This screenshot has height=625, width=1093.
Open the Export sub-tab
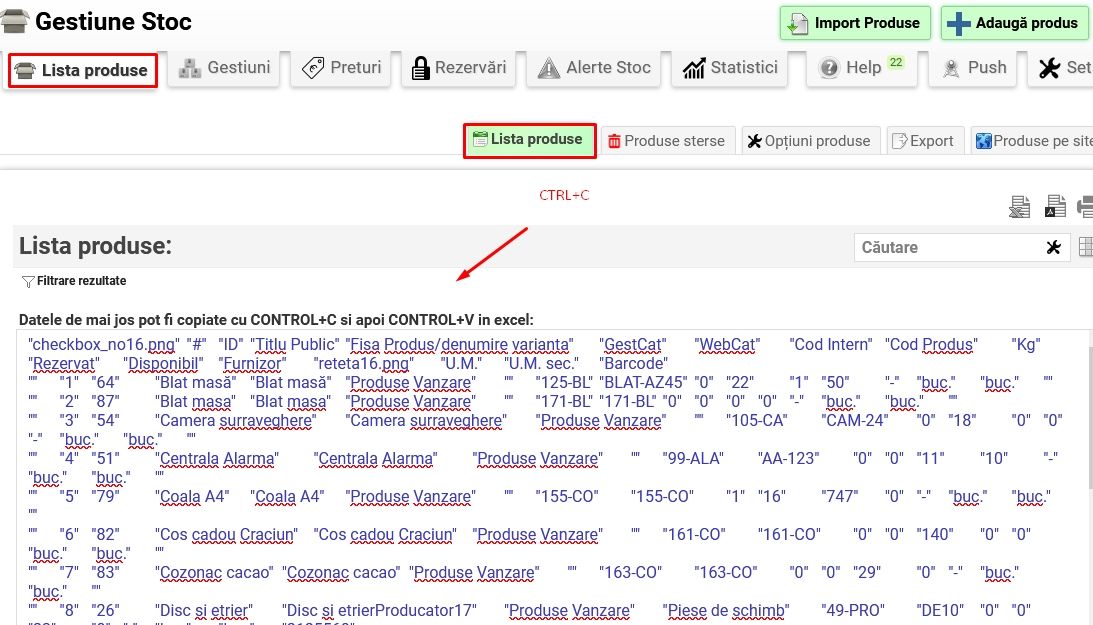point(925,141)
